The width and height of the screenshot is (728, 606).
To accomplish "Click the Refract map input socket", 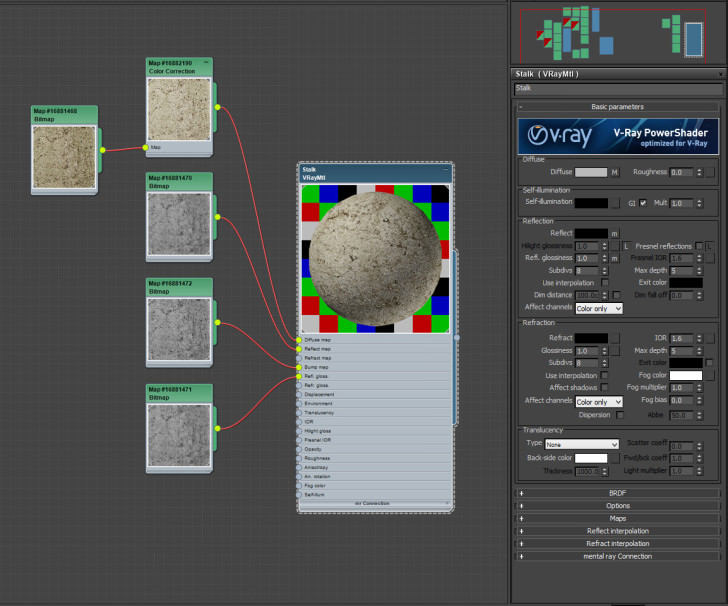I will point(299,358).
